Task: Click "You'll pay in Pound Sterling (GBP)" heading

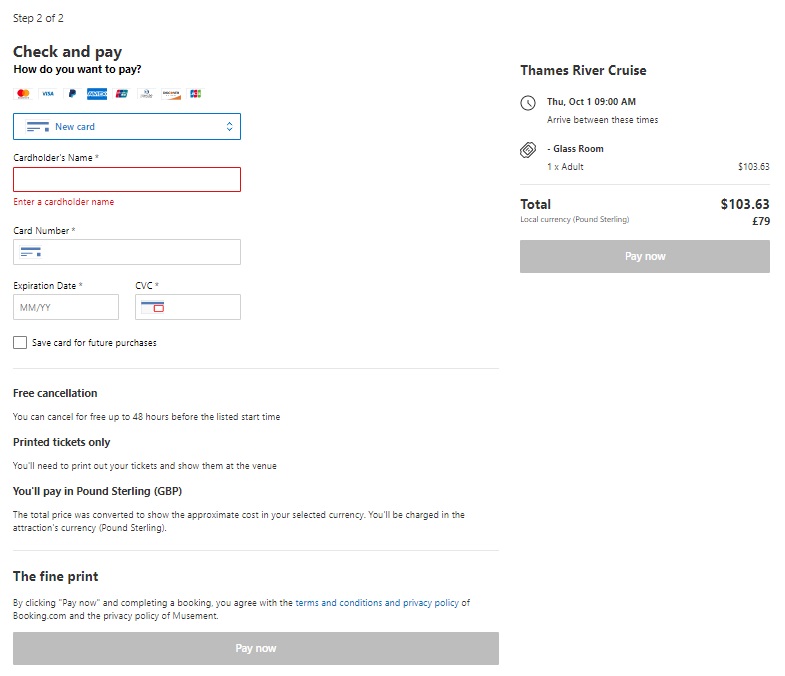Action: click(x=98, y=491)
